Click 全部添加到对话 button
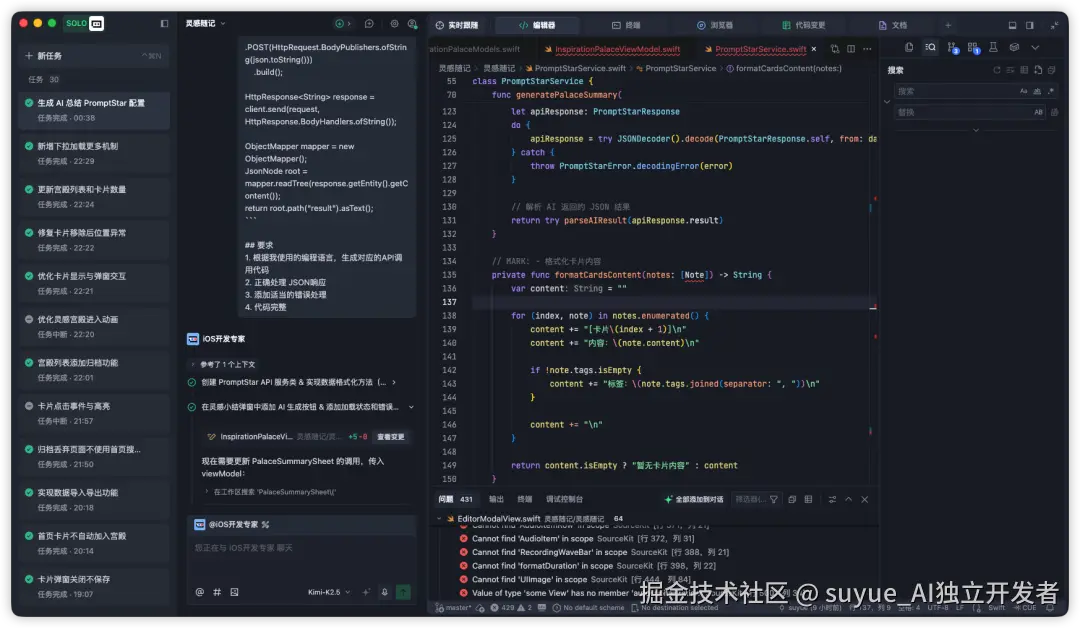Viewport: 1080px width, 628px height. [694, 499]
